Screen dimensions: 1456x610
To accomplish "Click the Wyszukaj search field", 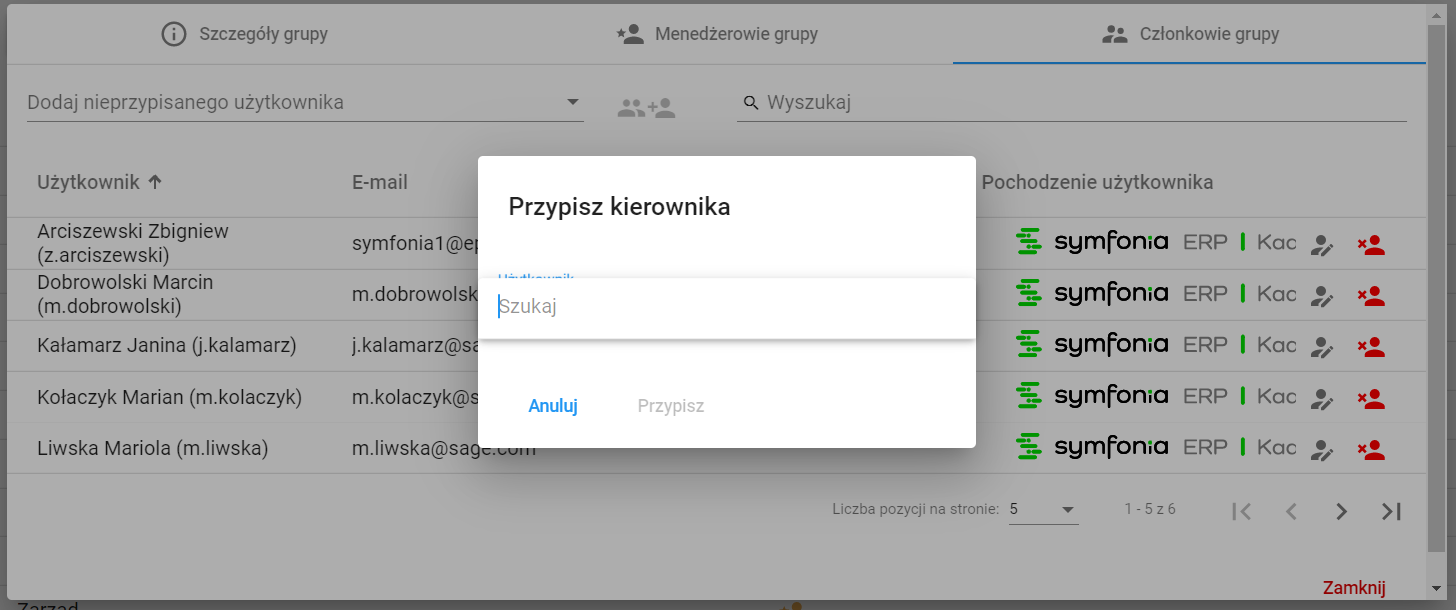I will pos(1072,102).
